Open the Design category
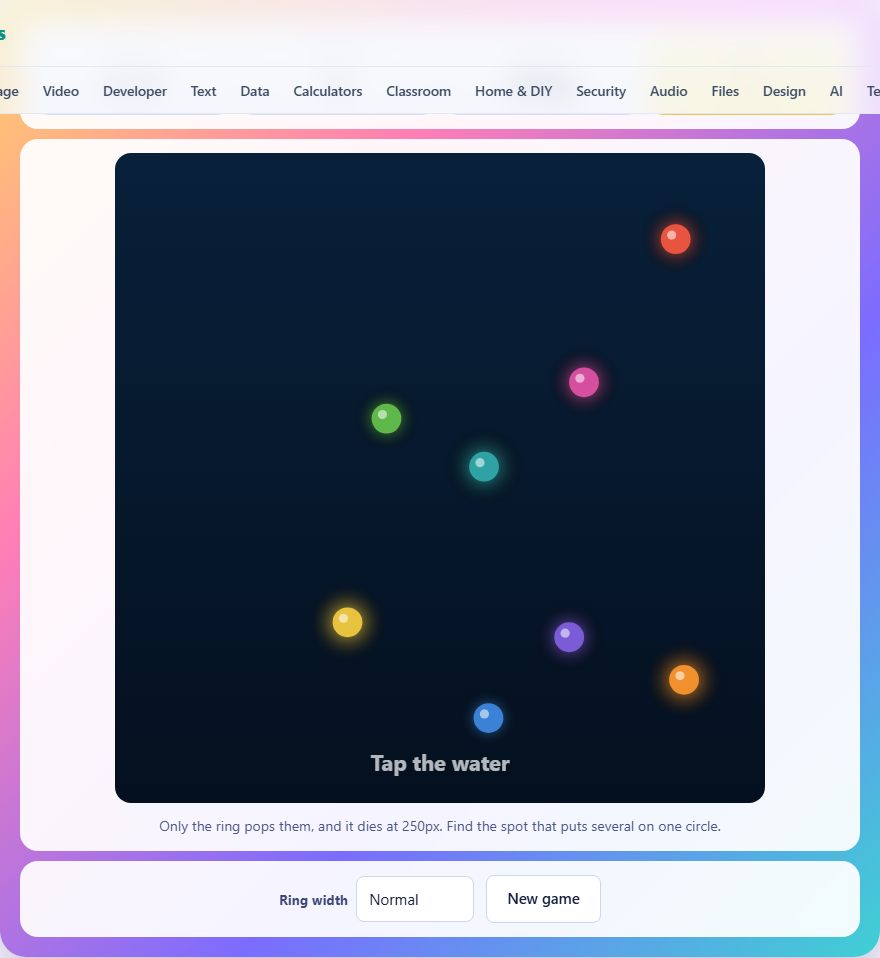The height and width of the screenshot is (958, 880). [x=784, y=91]
